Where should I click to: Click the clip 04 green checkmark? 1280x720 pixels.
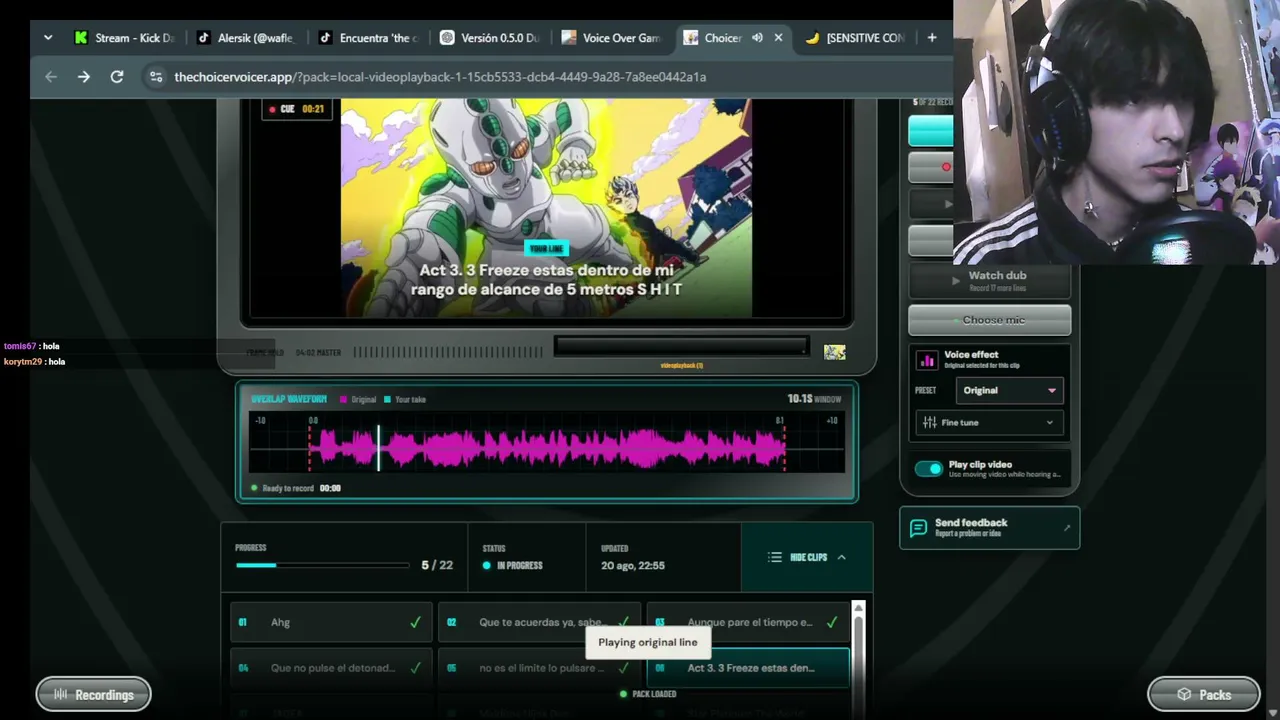pos(415,668)
